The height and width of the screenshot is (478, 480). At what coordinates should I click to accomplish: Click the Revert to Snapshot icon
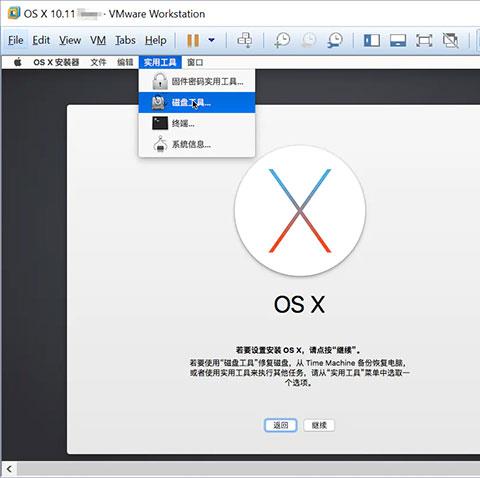click(309, 40)
